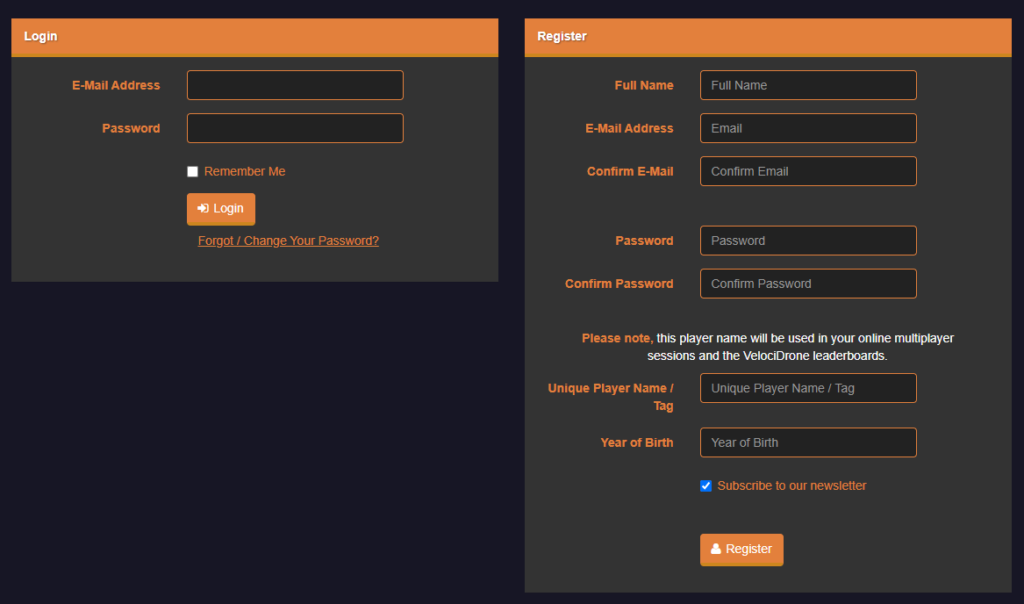The image size is (1024, 604).
Task: Click the sign-in arrow icon on the Login button
Action: (203, 208)
